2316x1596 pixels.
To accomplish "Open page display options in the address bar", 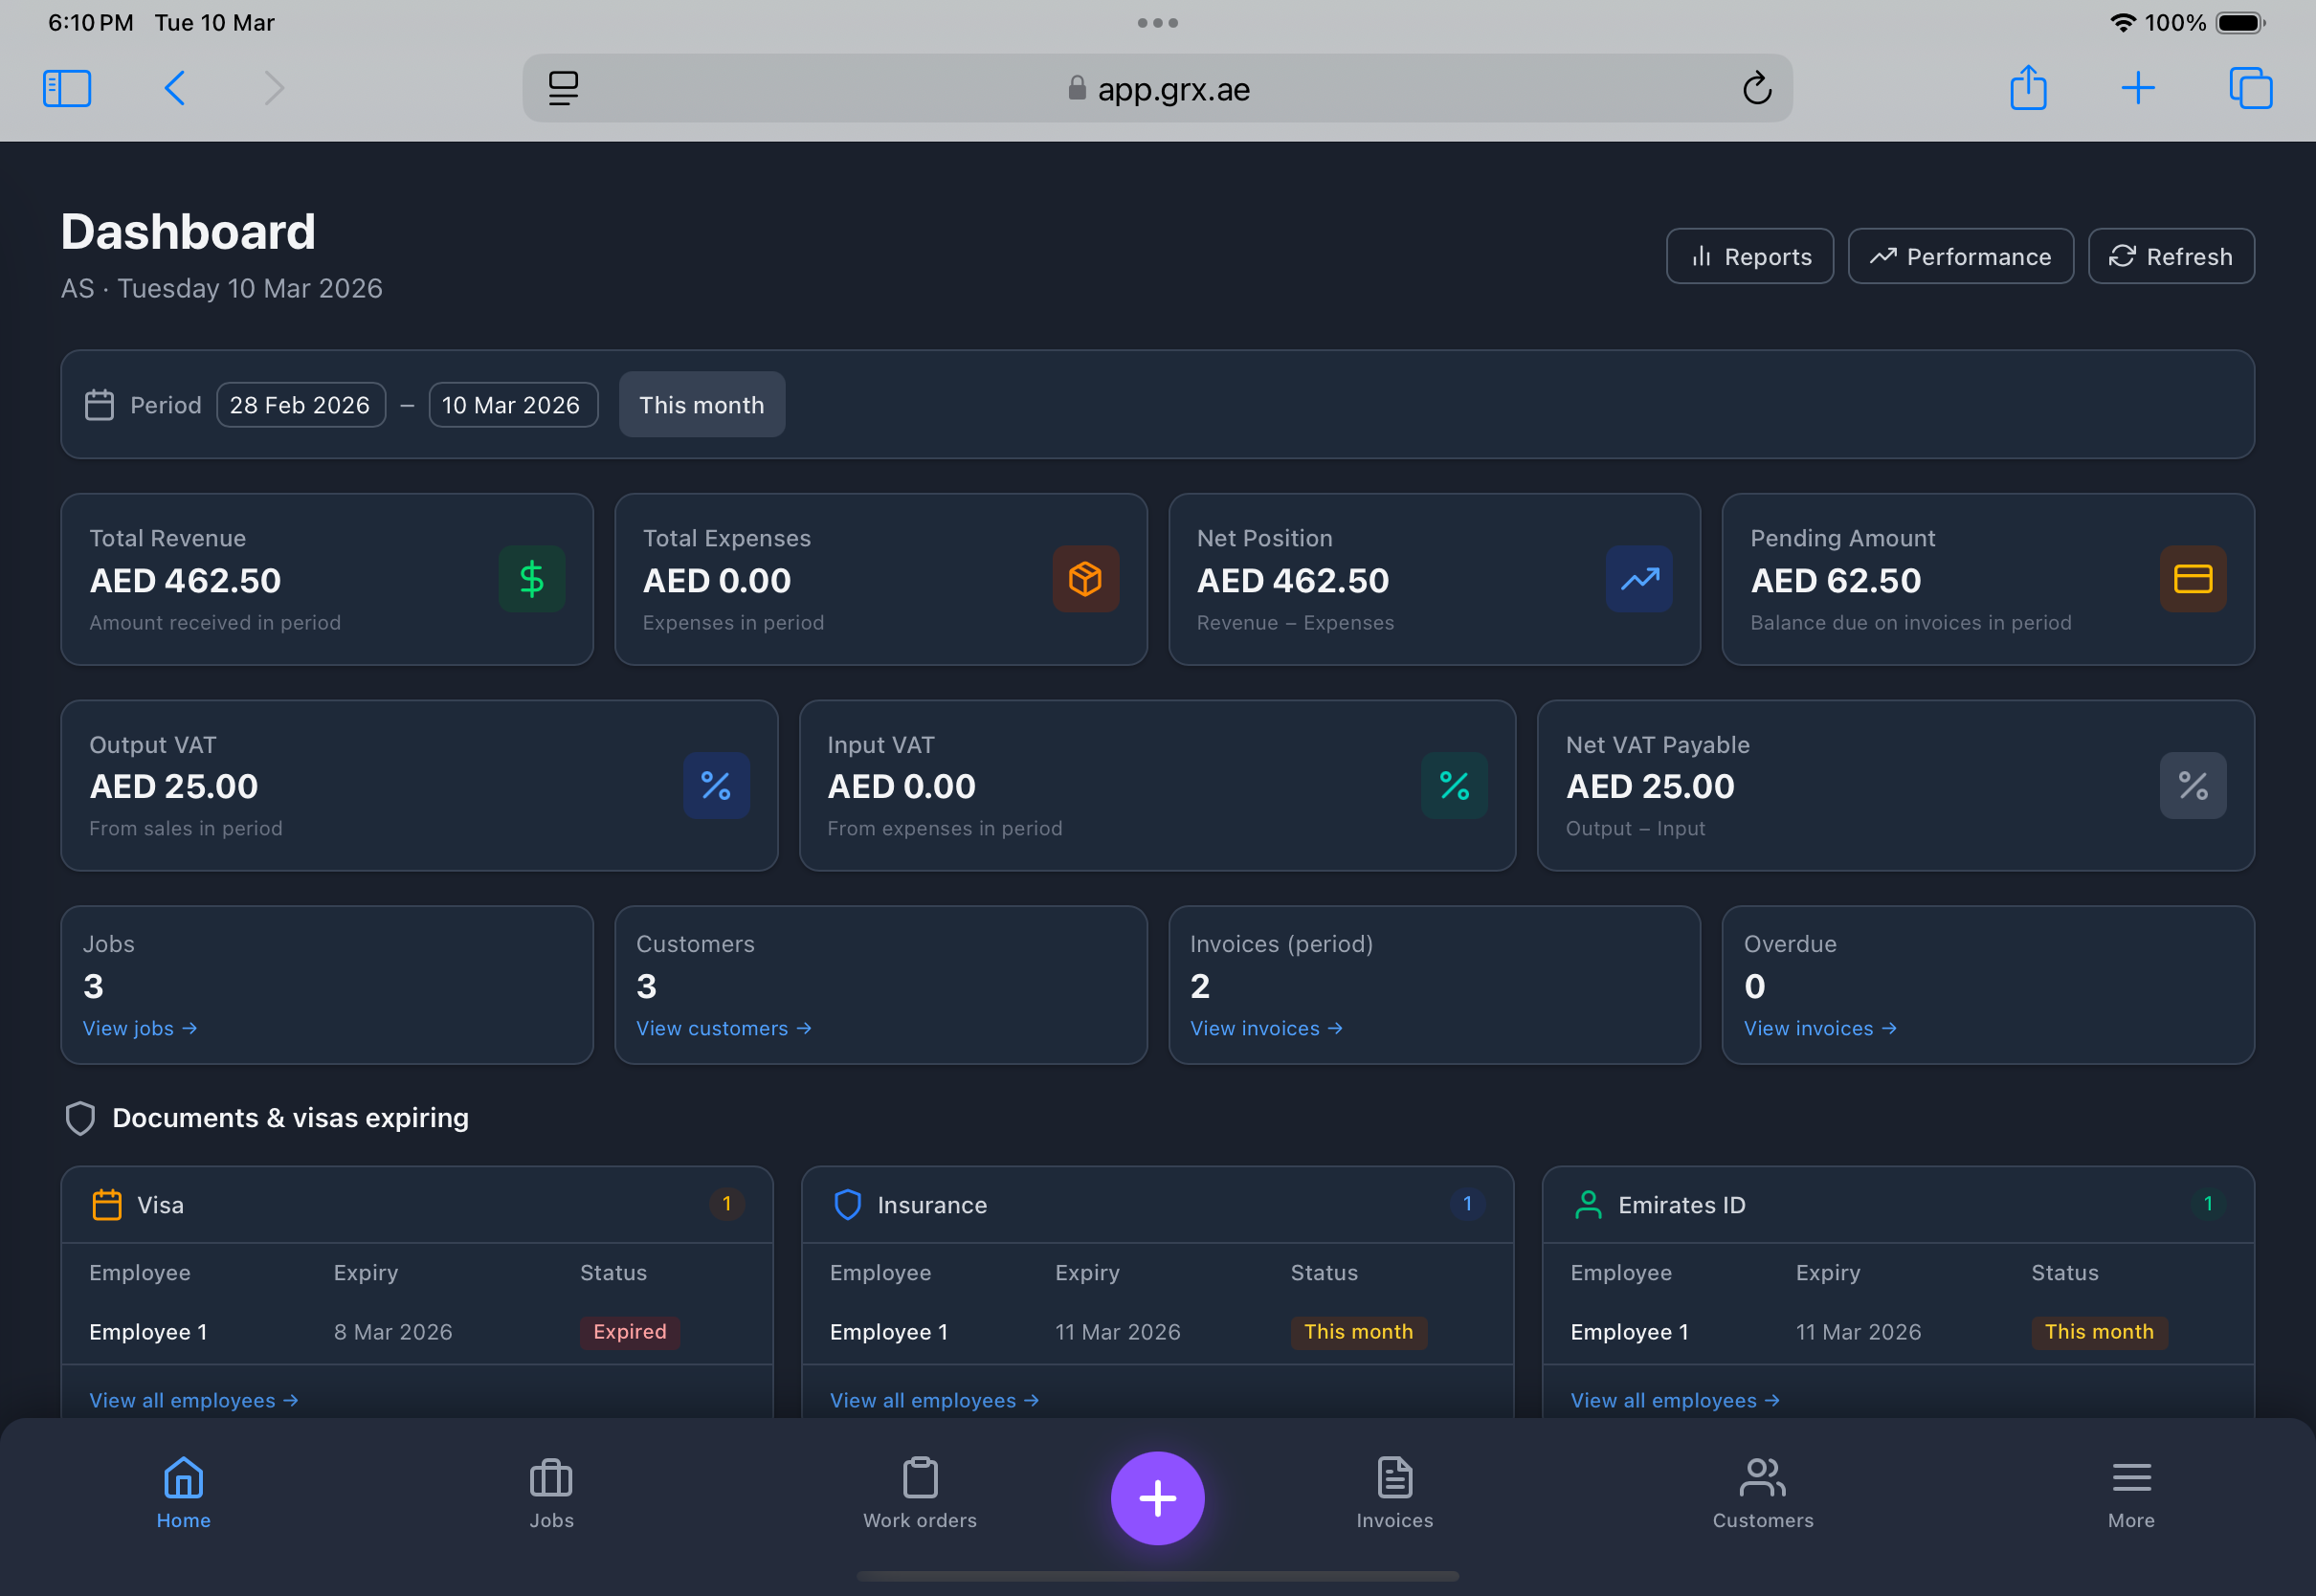I will pyautogui.click(x=563, y=88).
